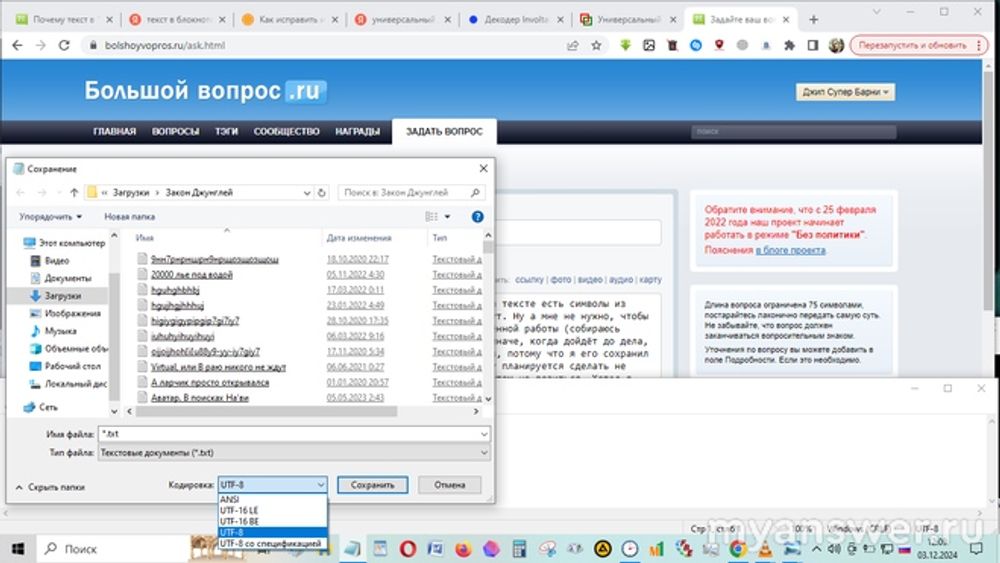Select UTF-16 LE encoding option
The image size is (1000, 563).
(x=238, y=510)
